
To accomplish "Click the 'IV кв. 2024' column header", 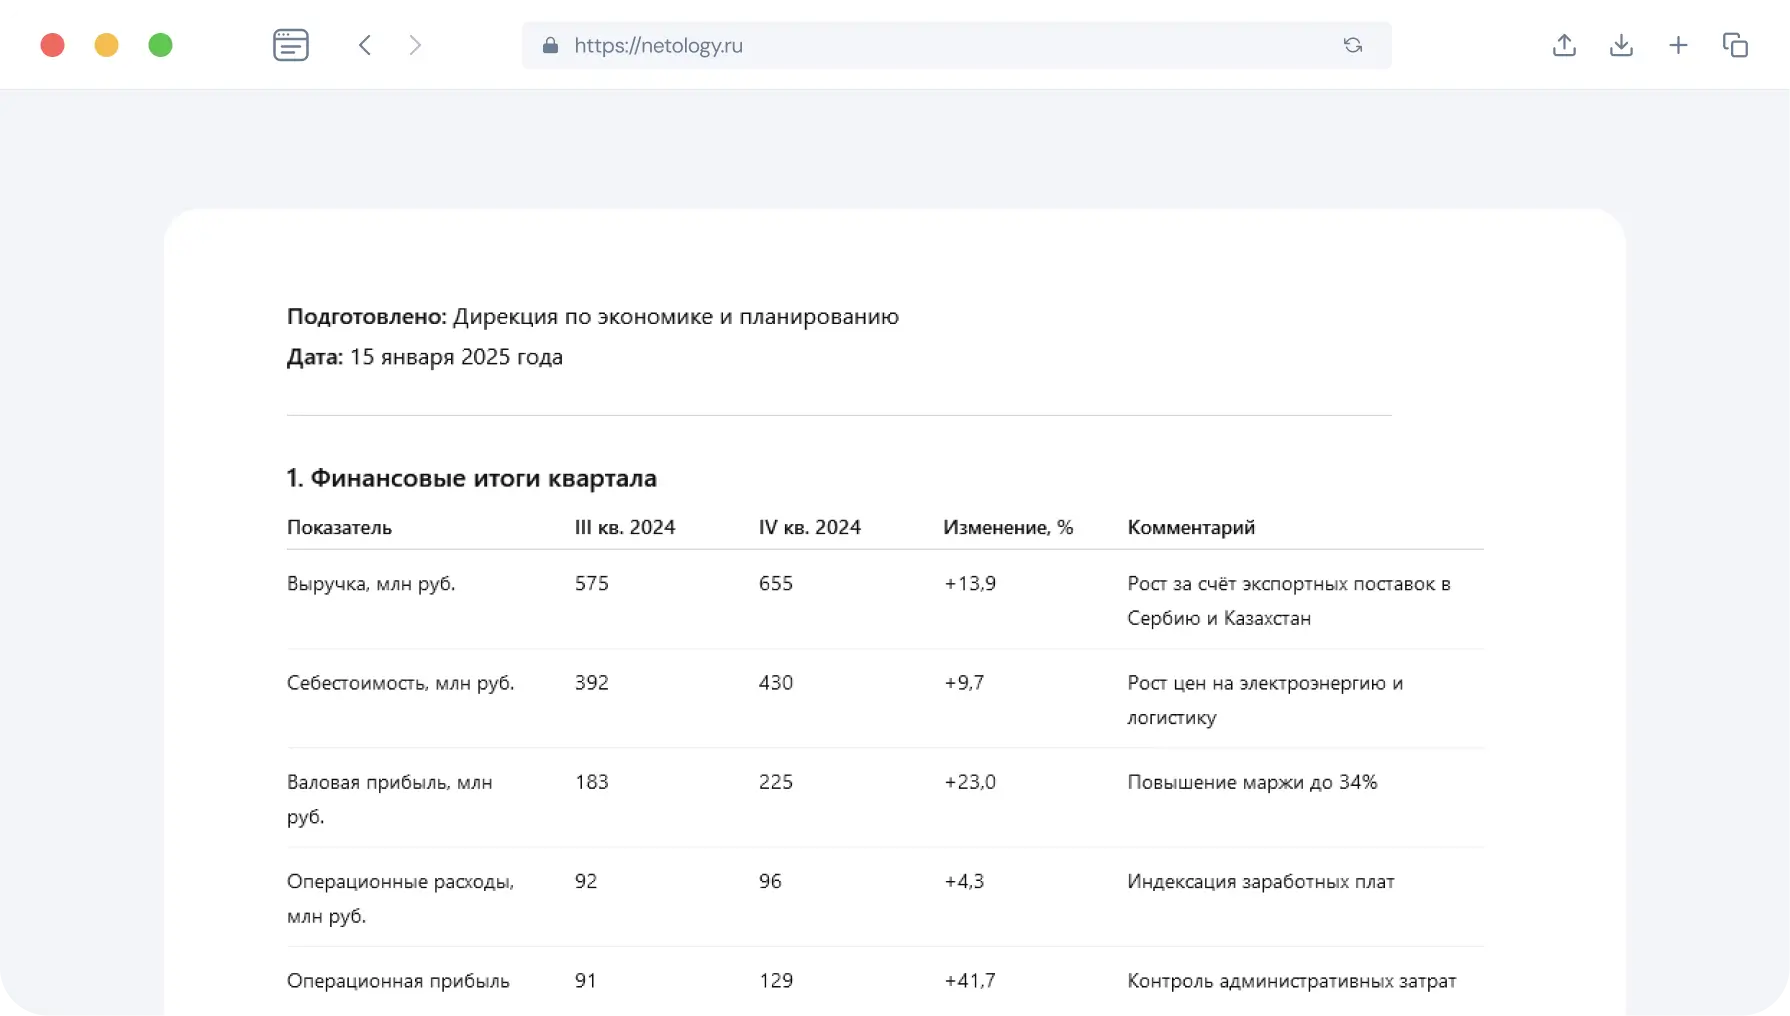I will [x=809, y=527].
